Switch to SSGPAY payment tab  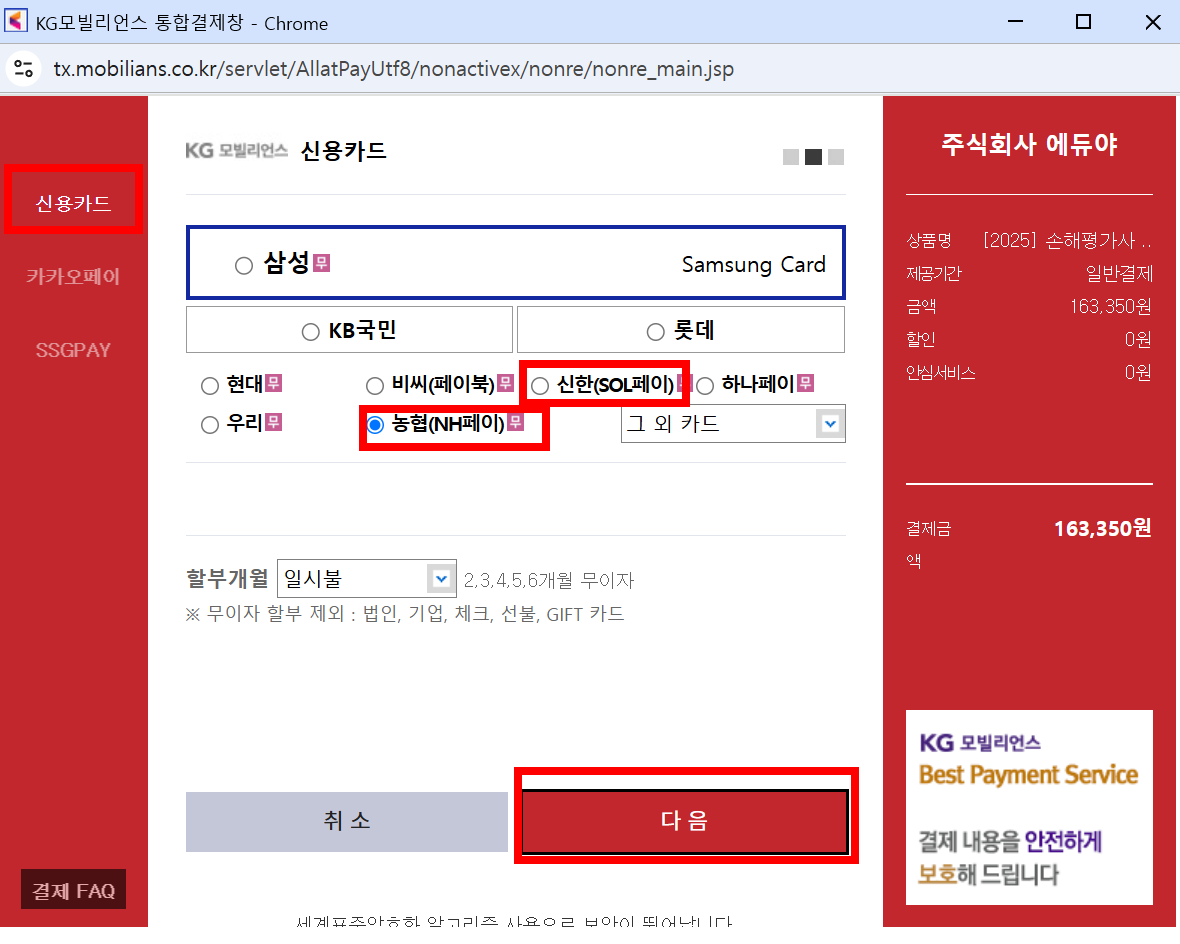73,350
